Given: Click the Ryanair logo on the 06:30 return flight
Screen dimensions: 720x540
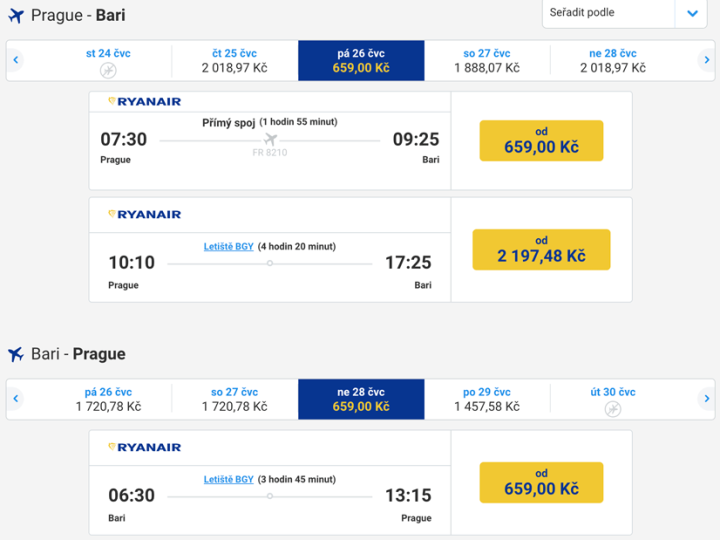Looking at the screenshot, I should [145, 447].
